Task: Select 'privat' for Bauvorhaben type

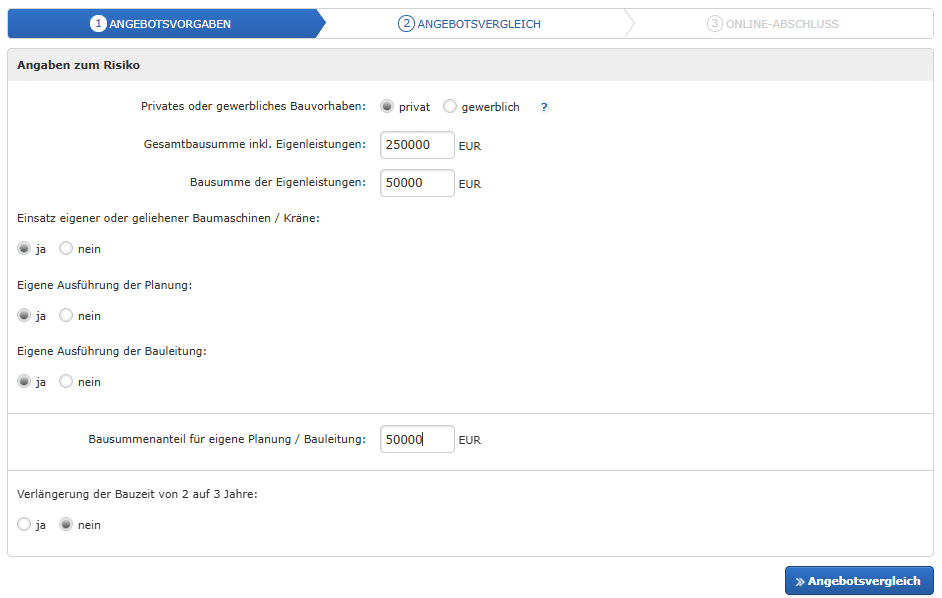Action: [387, 106]
